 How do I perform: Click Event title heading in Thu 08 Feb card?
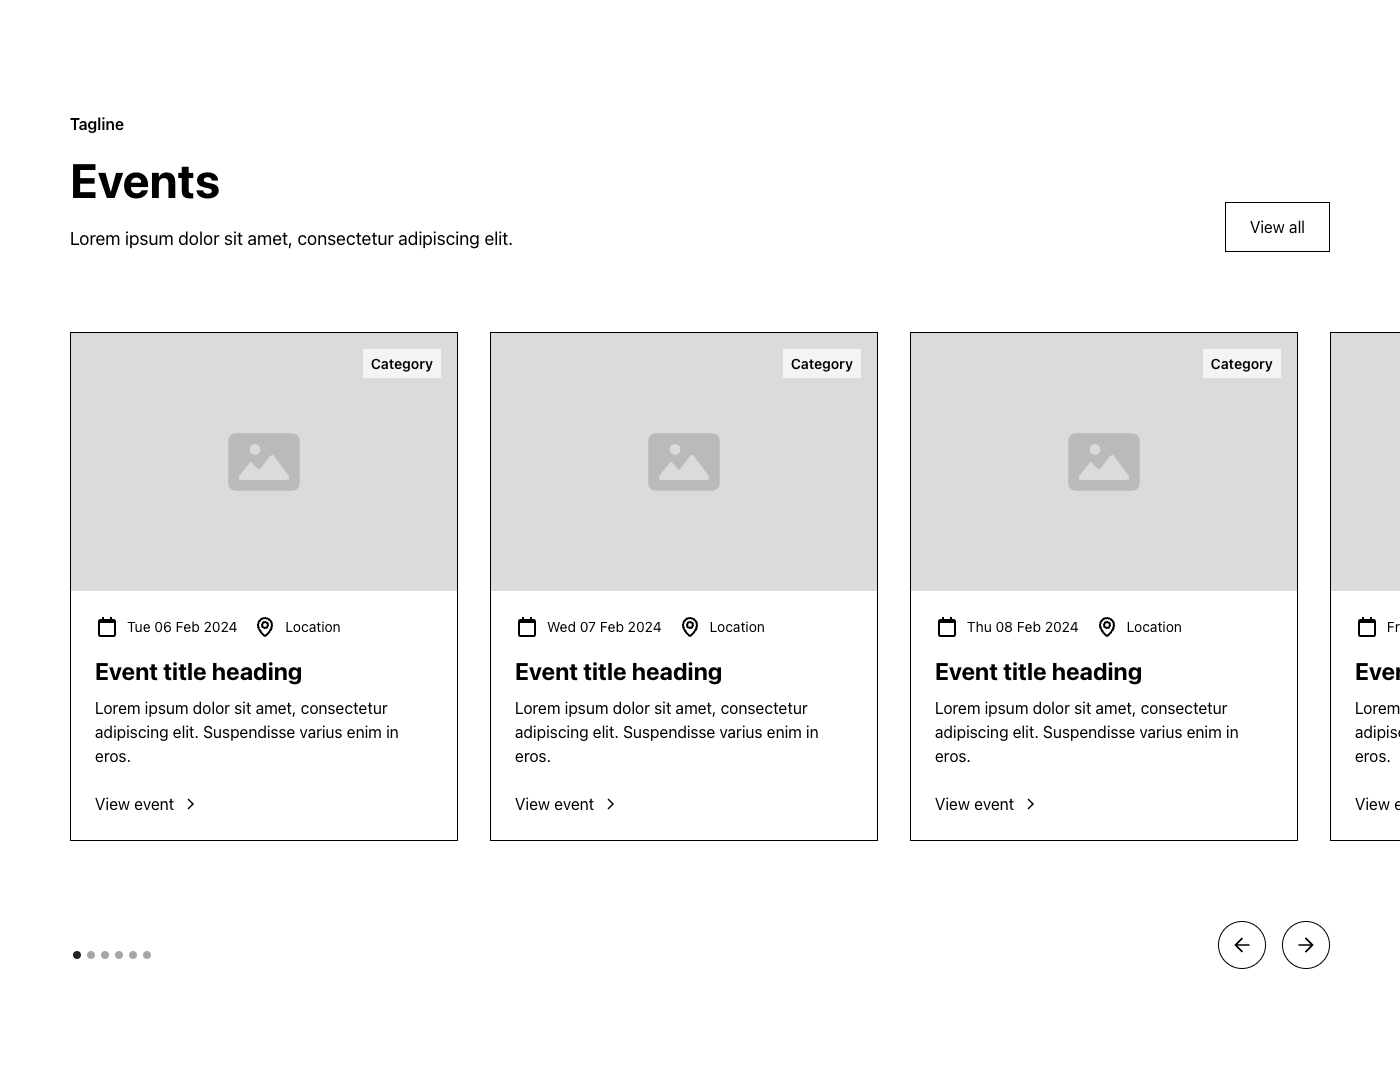coord(1038,672)
